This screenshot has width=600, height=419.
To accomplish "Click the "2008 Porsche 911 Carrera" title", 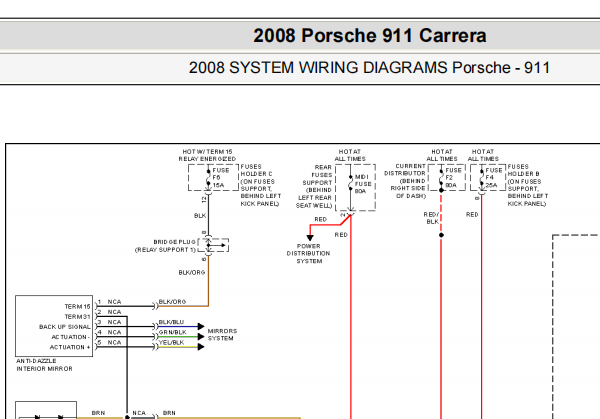I will [x=370, y=36].
